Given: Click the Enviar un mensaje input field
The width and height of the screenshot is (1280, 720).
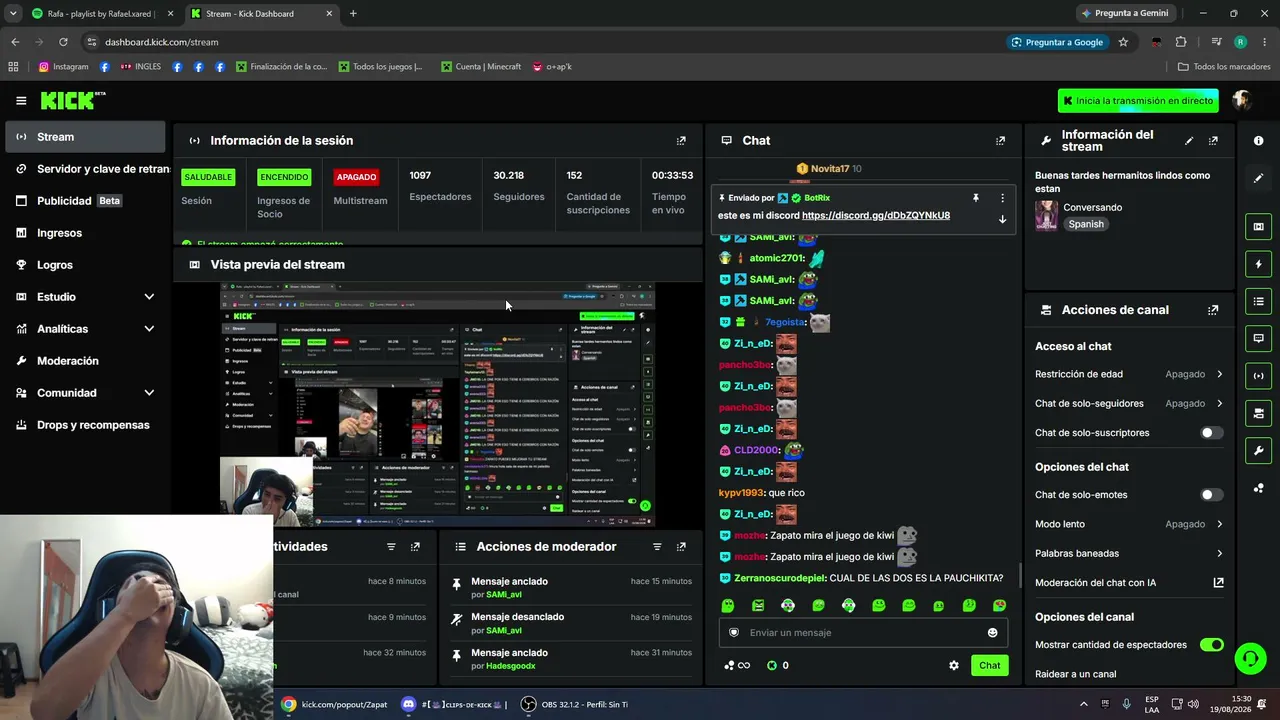Looking at the screenshot, I should point(862,633).
